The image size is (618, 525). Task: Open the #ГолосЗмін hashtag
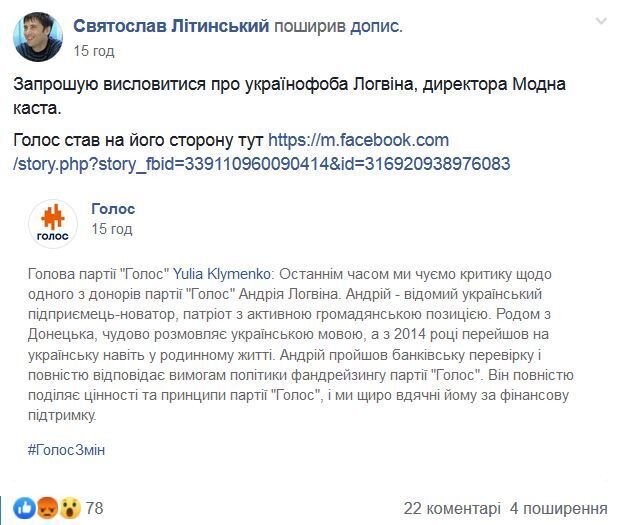(x=67, y=450)
